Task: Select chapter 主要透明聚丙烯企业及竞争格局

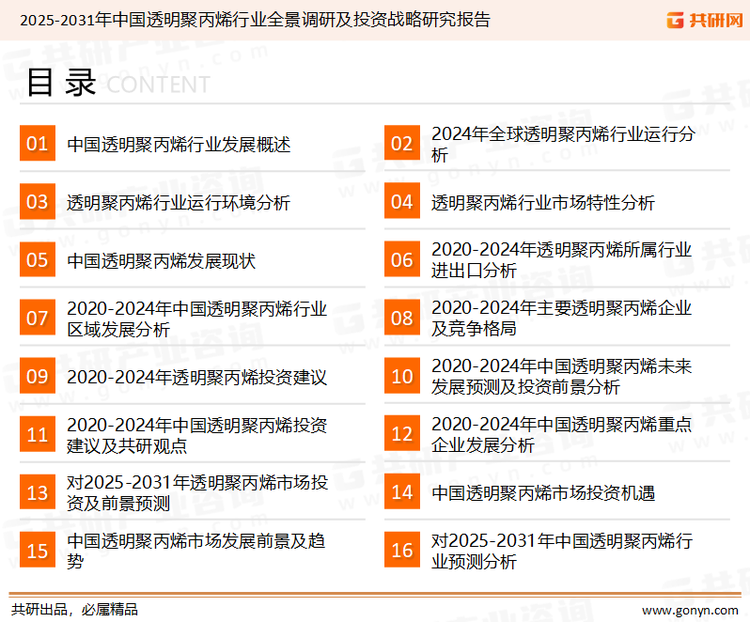Action: tap(562, 318)
